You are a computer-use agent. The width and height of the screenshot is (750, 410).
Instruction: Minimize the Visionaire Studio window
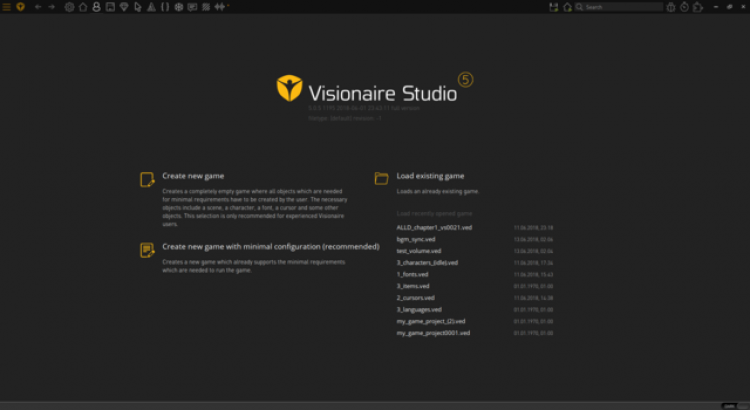pyautogui.click(x=716, y=7)
